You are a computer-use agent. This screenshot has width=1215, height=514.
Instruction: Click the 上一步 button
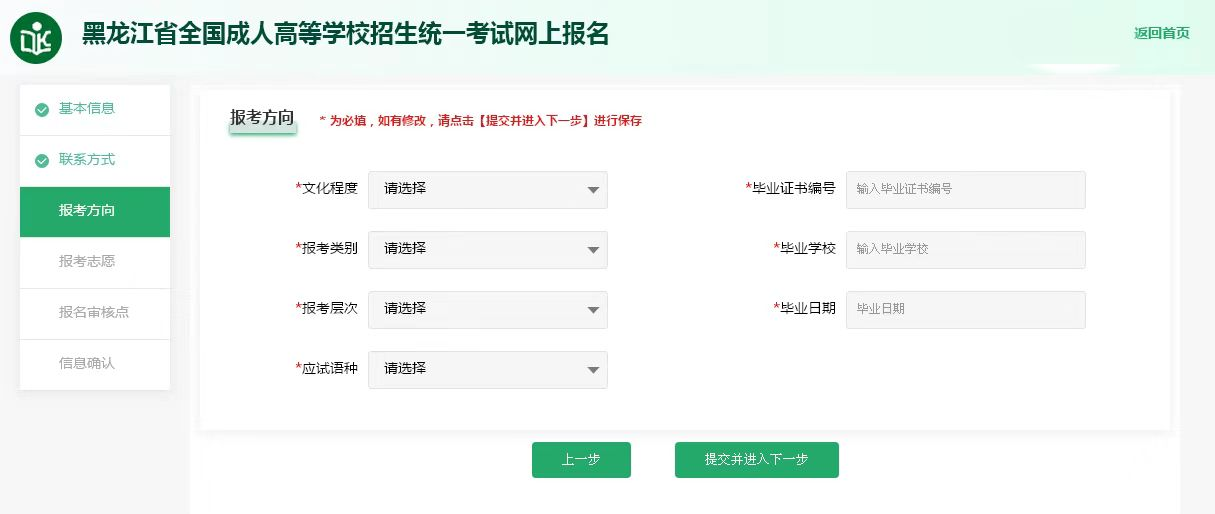tap(581, 460)
